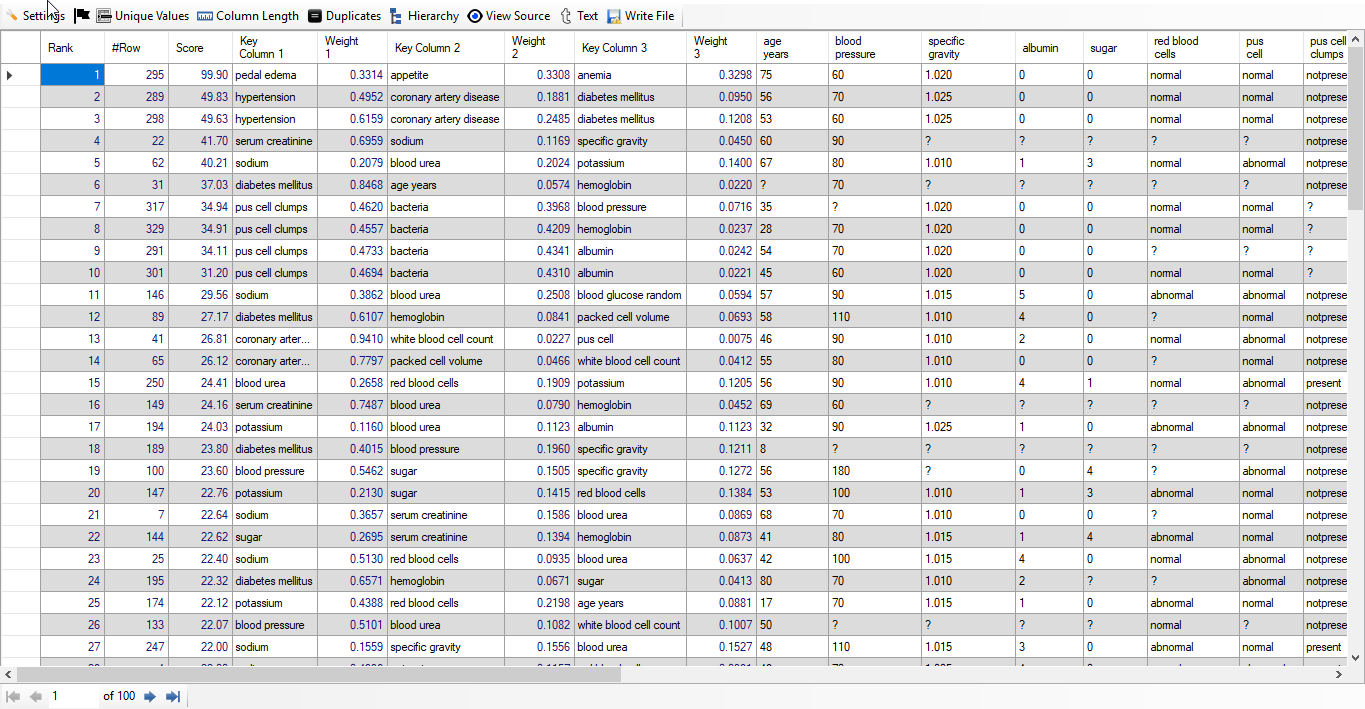
Task: Click Write File save icon
Action: point(640,16)
